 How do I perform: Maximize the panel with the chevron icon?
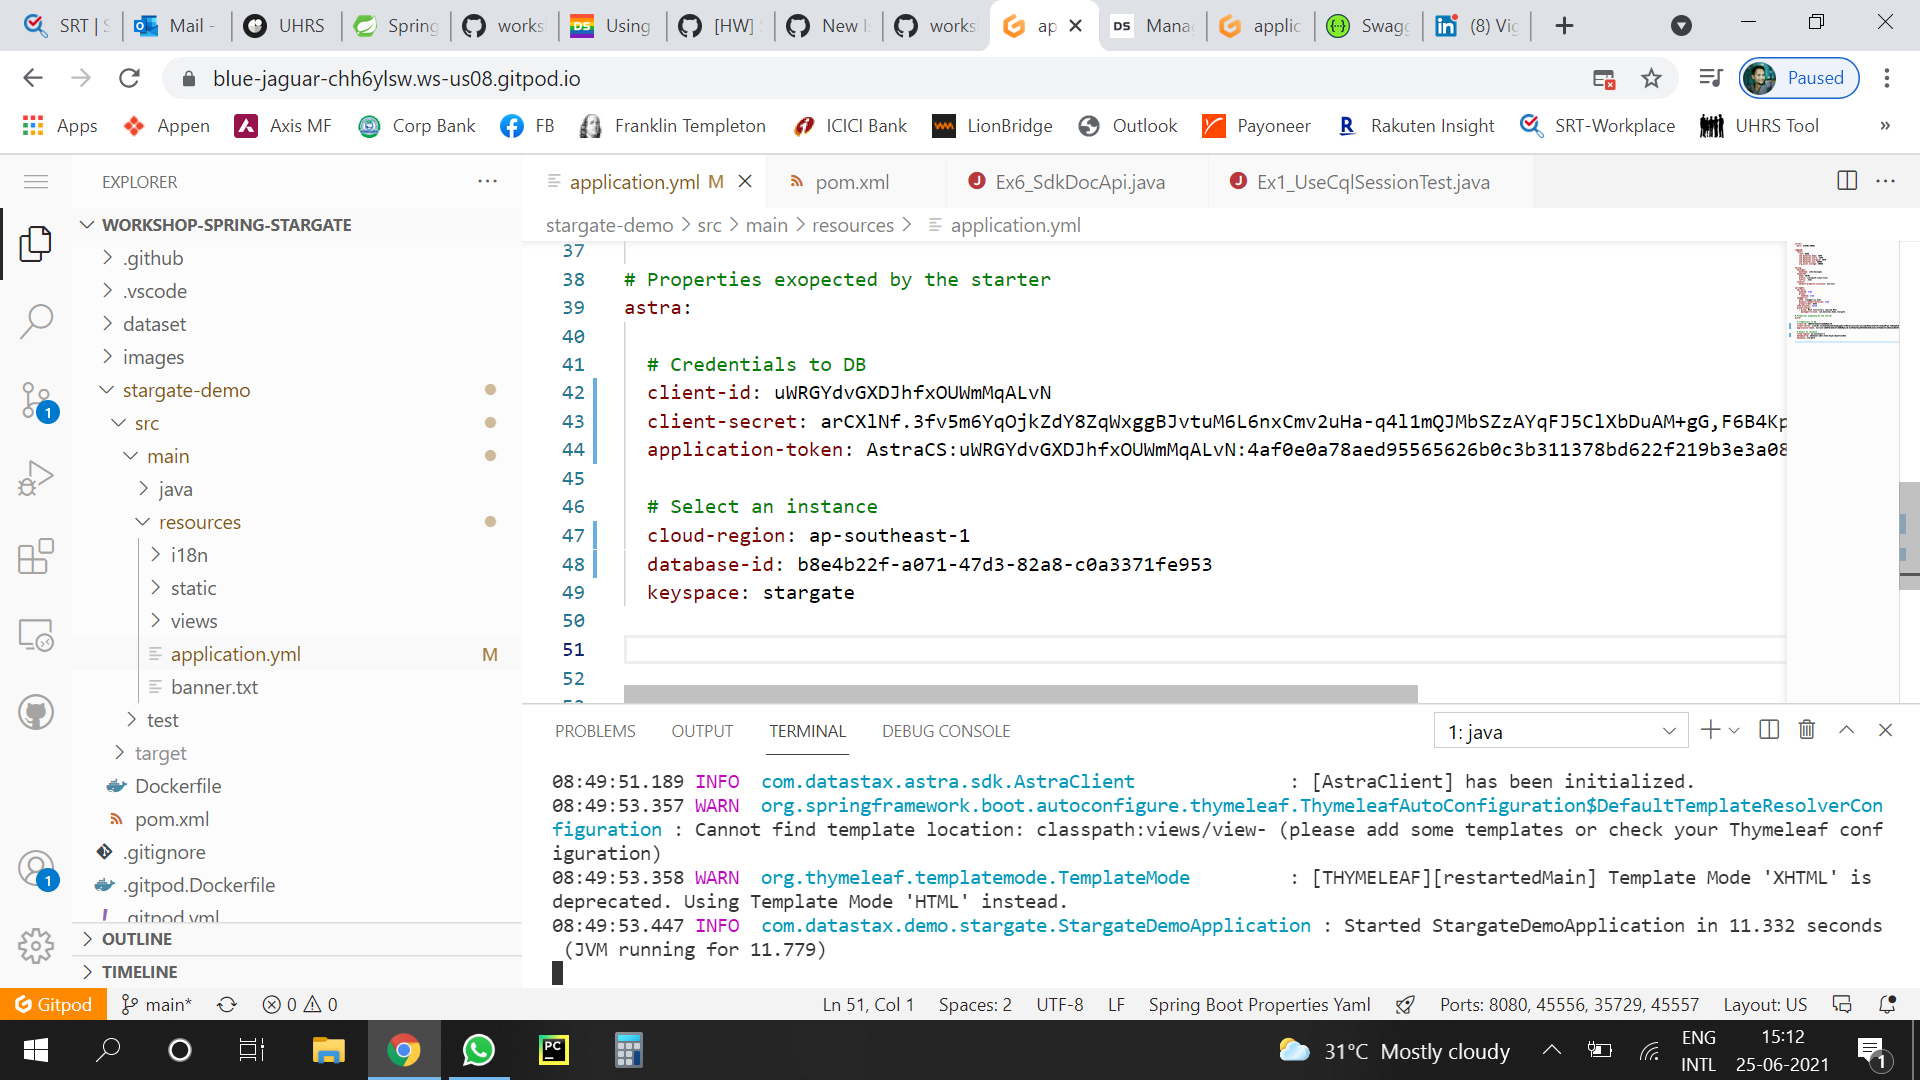coord(1845,730)
